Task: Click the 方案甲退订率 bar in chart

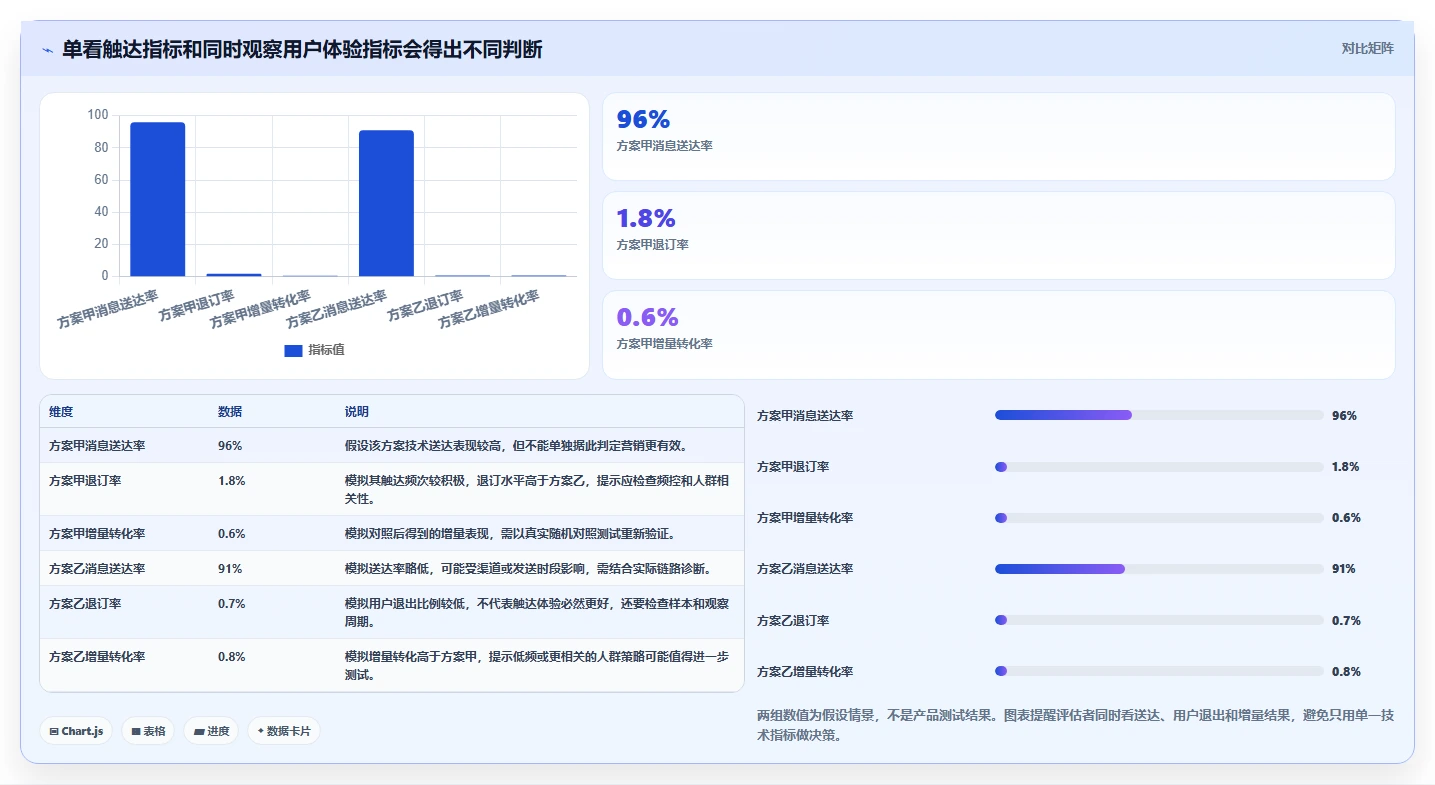Action: (x=234, y=274)
